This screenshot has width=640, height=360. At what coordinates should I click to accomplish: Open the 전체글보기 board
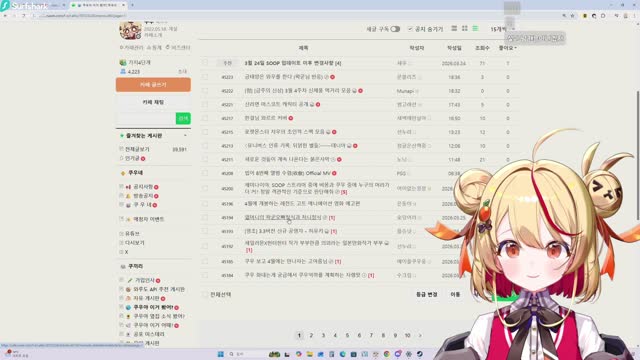click(137, 149)
